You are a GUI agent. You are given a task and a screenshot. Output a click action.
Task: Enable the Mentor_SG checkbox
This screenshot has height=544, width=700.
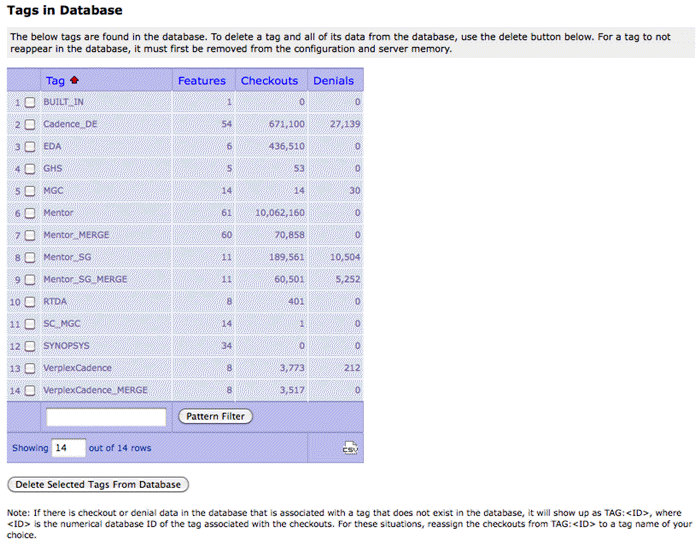click(30, 257)
